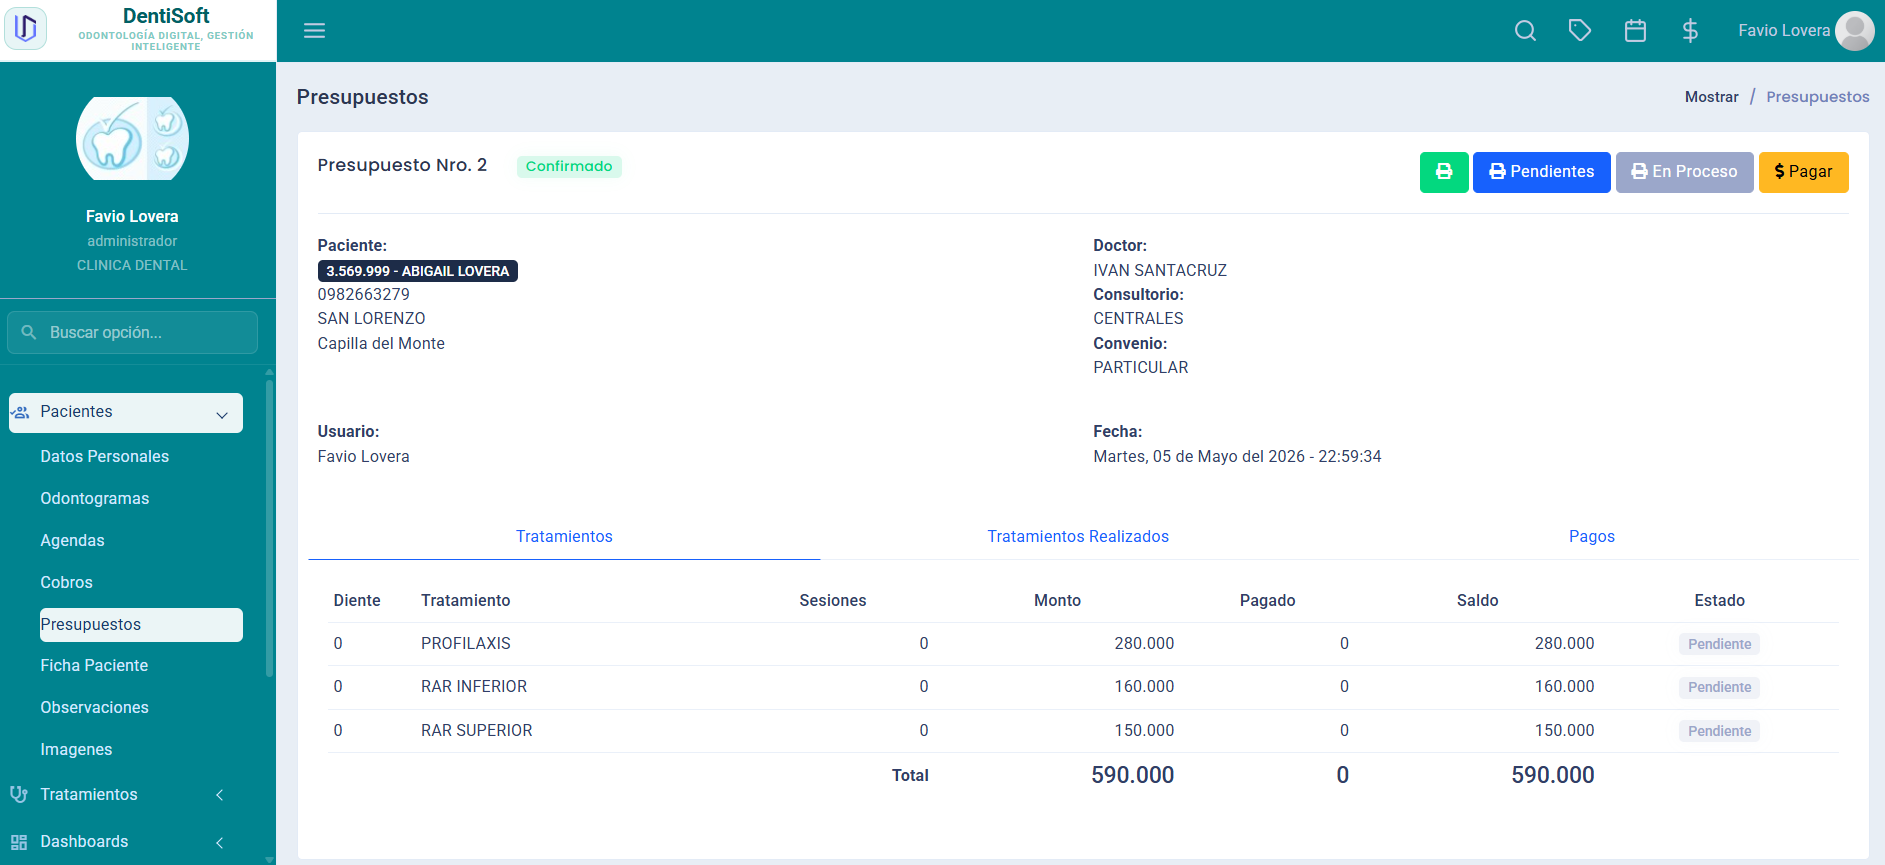Open Datos Personales

tap(105, 456)
